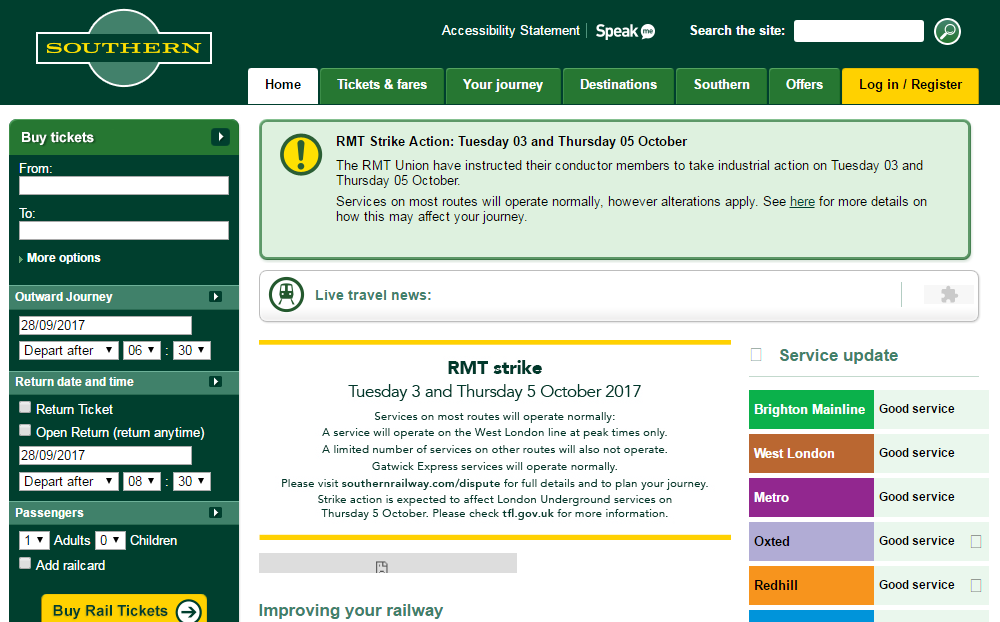The width and height of the screenshot is (1000, 622).
Task: Open the Adults count dropdown
Action: (34, 540)
